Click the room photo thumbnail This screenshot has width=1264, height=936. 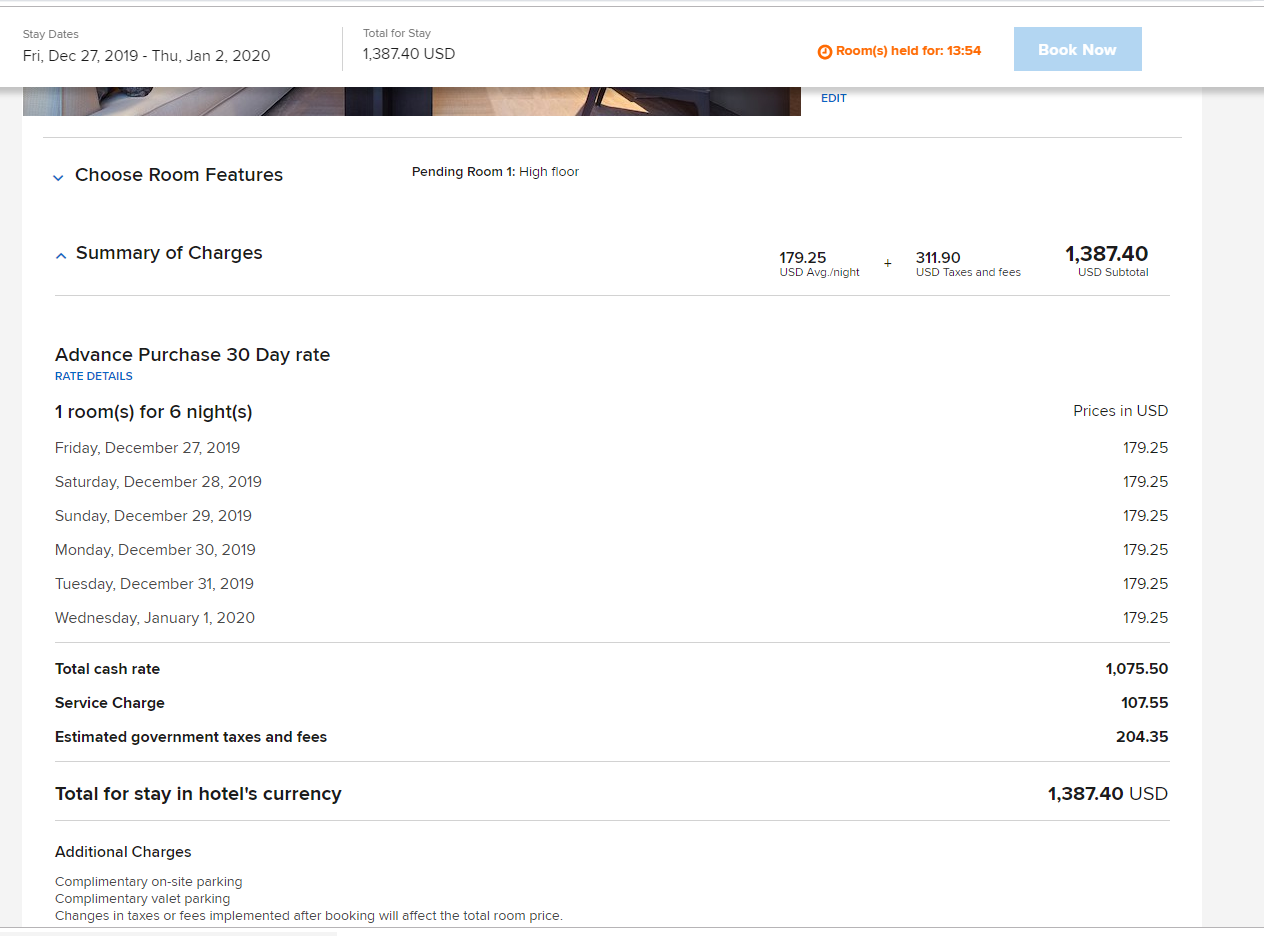tap(412, 101)
